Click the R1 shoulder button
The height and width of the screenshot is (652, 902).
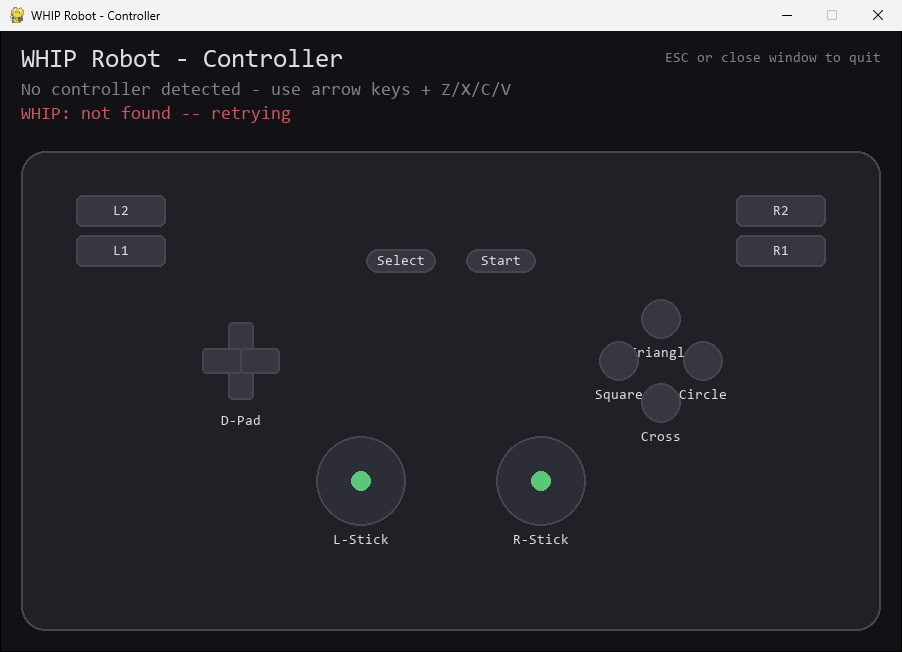781,251
